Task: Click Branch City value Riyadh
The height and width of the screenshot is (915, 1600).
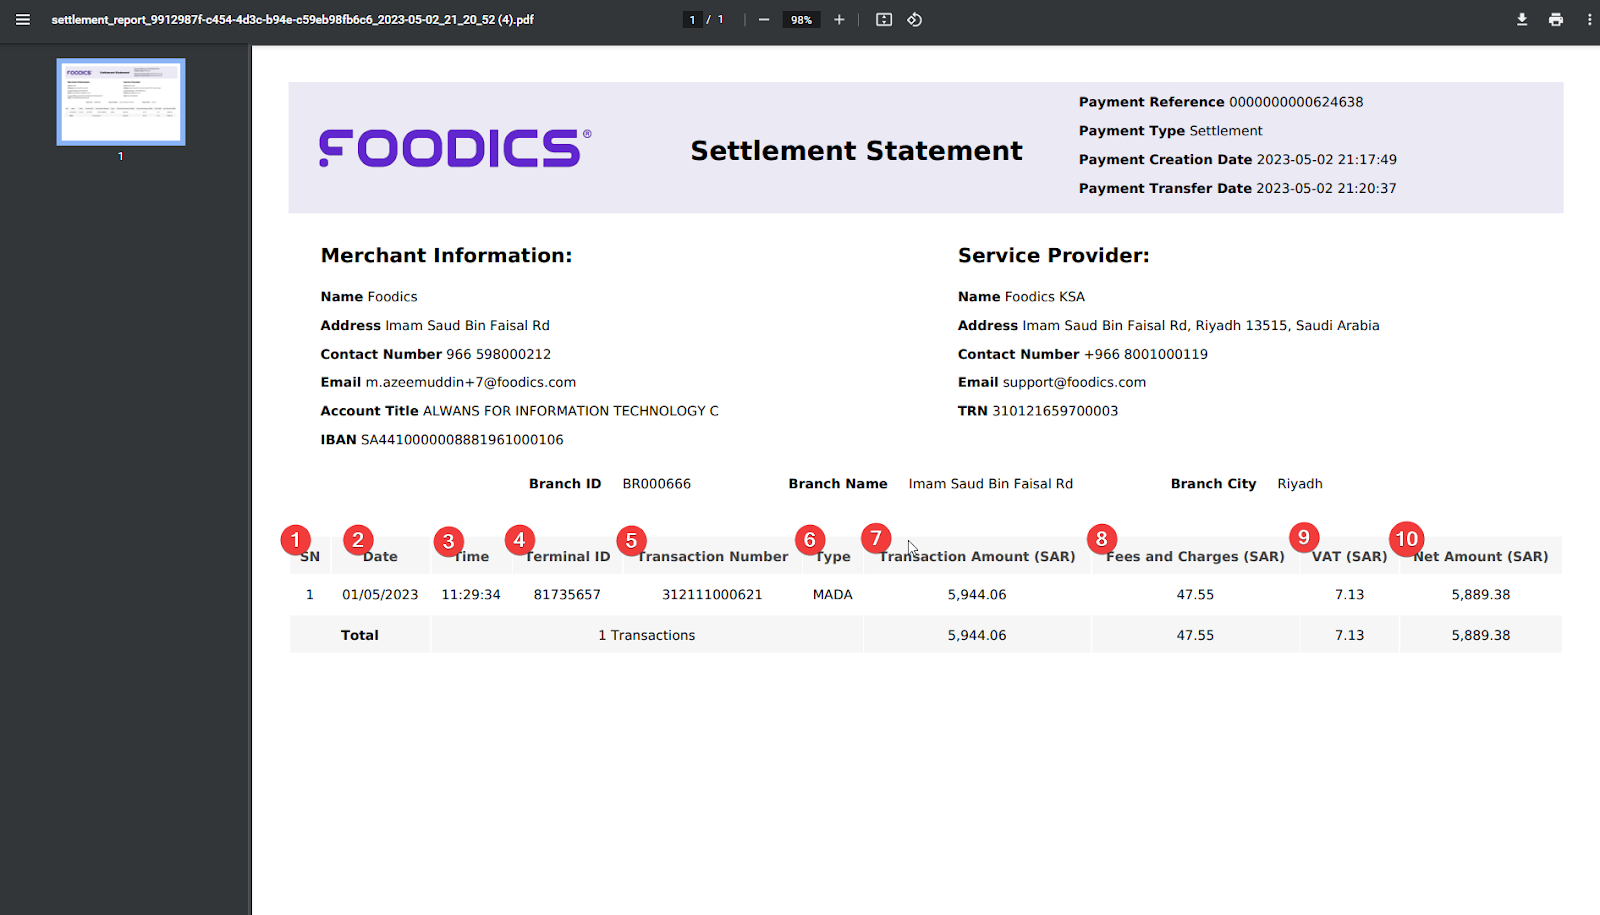Action: click(1300, 484)
